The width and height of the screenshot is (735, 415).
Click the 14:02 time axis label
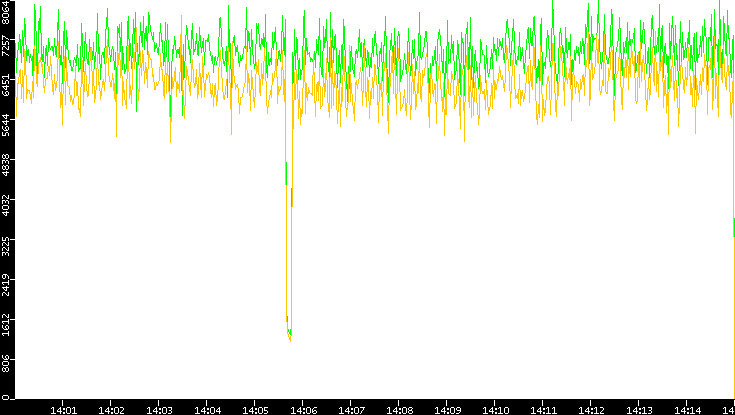tap(111, 410)
